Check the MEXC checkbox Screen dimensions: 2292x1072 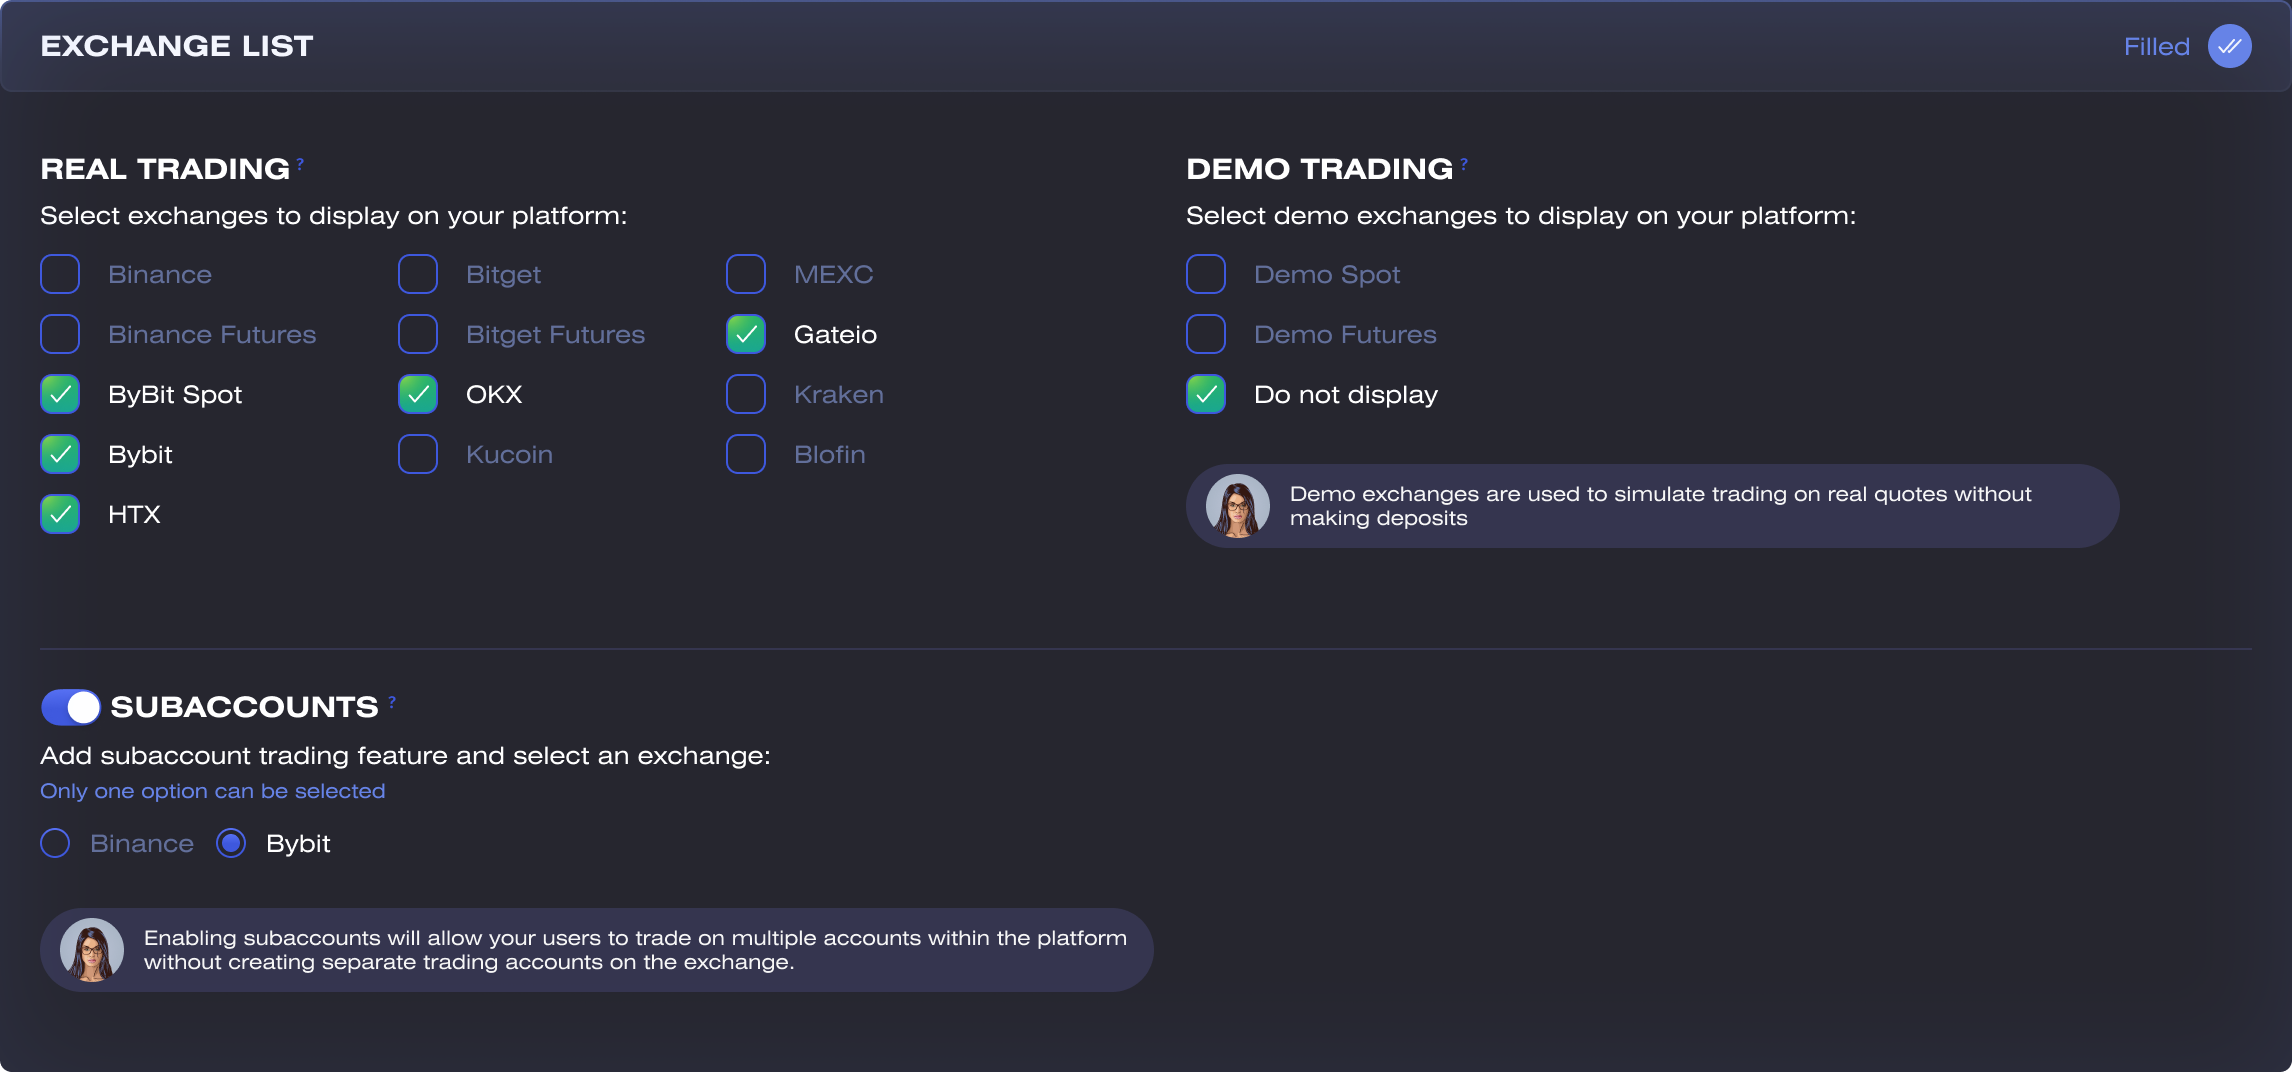point(746,274)
